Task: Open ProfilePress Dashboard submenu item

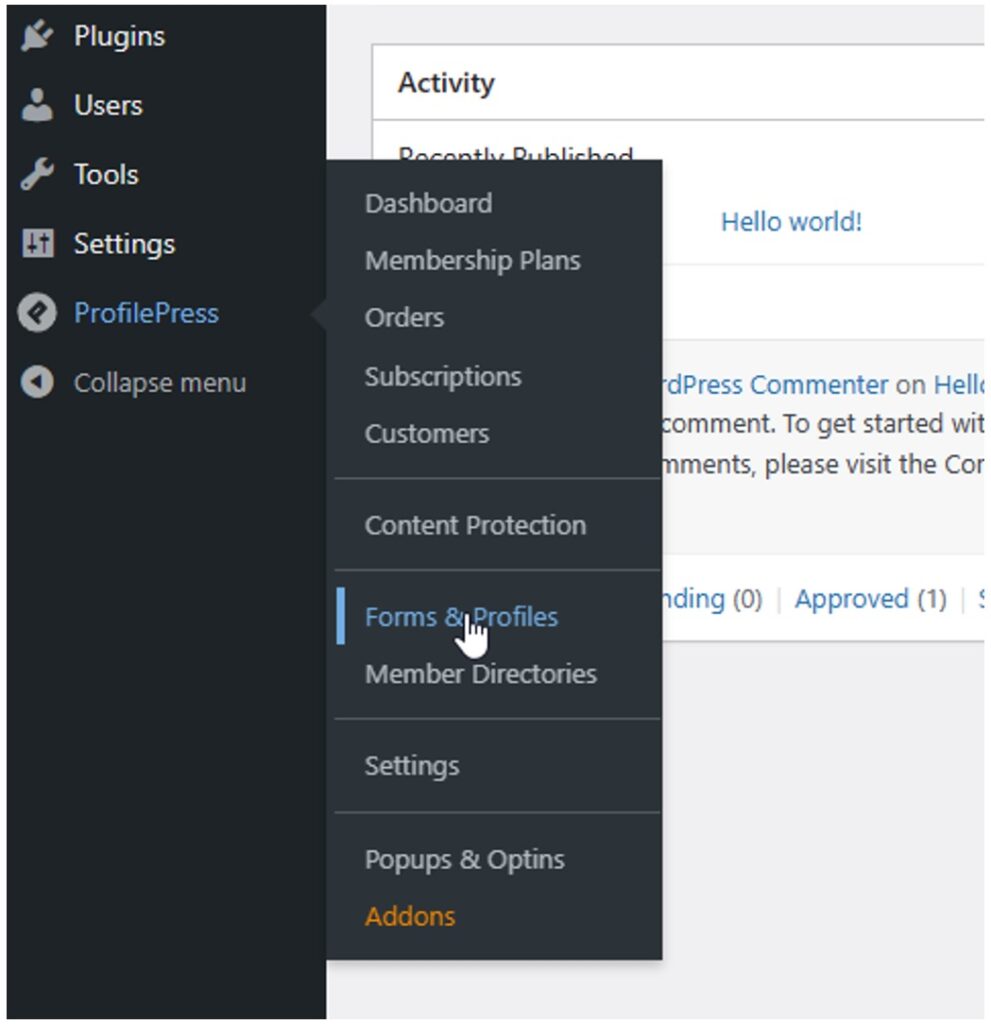Action: [x=429, y=204]
